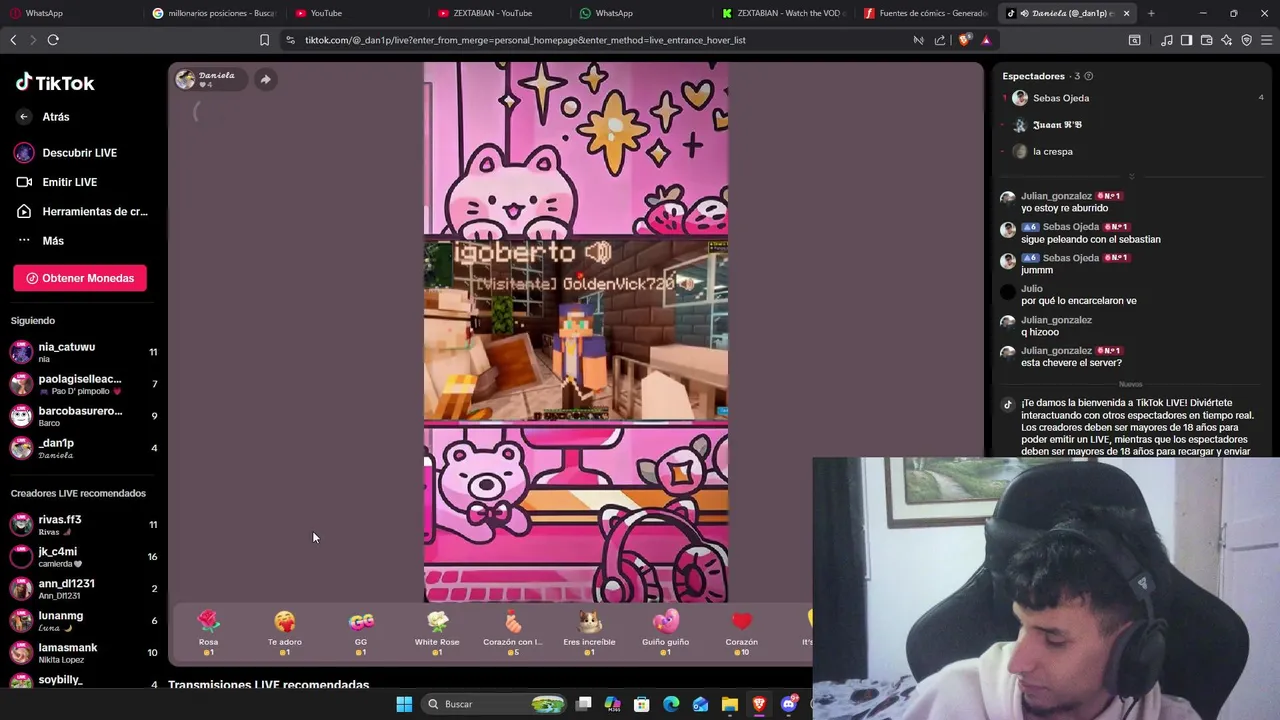Open barcobasurero live channel
This screenshot has width=1280, height=720.
tap(84, 416)
